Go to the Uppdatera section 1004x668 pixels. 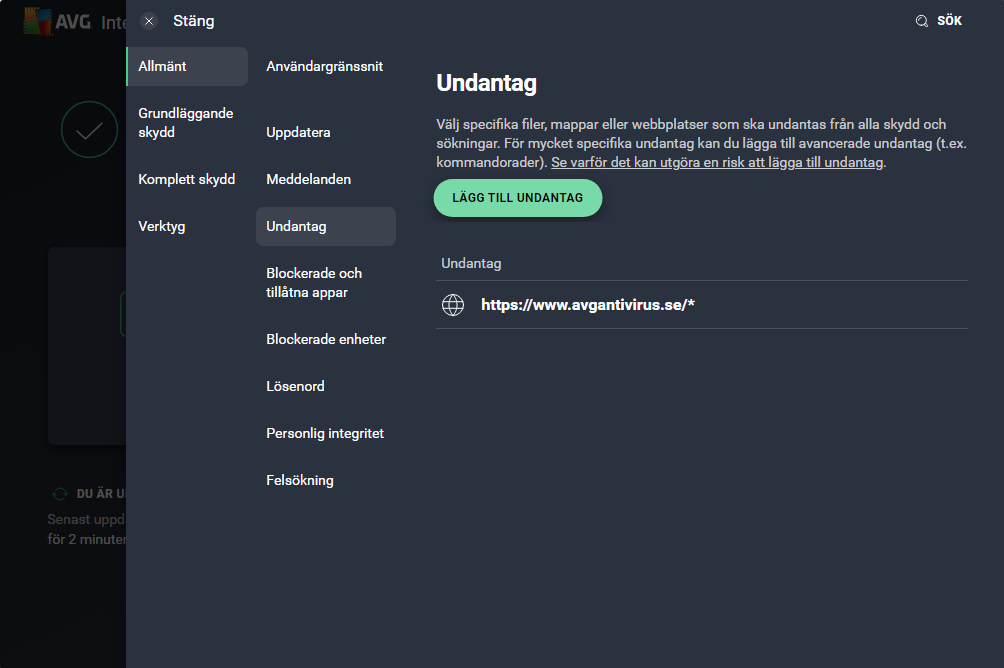298,132
